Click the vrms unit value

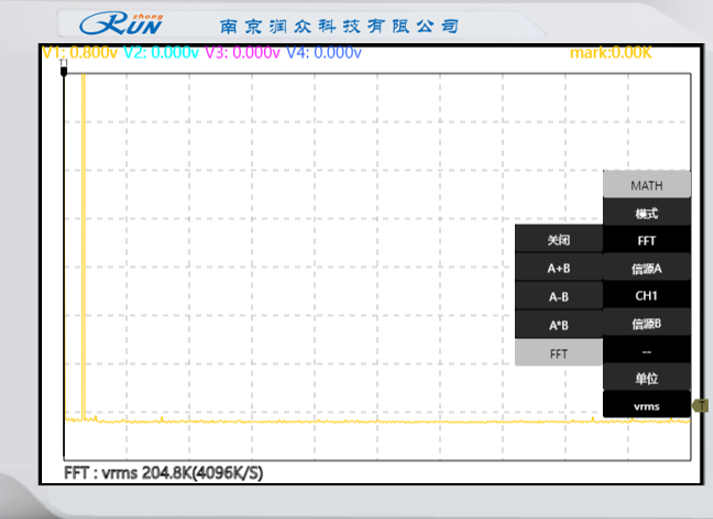(x=646, y=405)
